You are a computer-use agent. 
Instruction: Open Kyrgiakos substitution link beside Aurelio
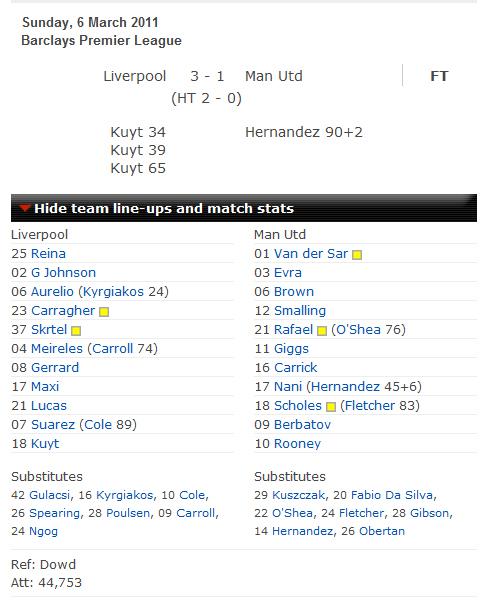pyautogui.click(x=113, y=292)
